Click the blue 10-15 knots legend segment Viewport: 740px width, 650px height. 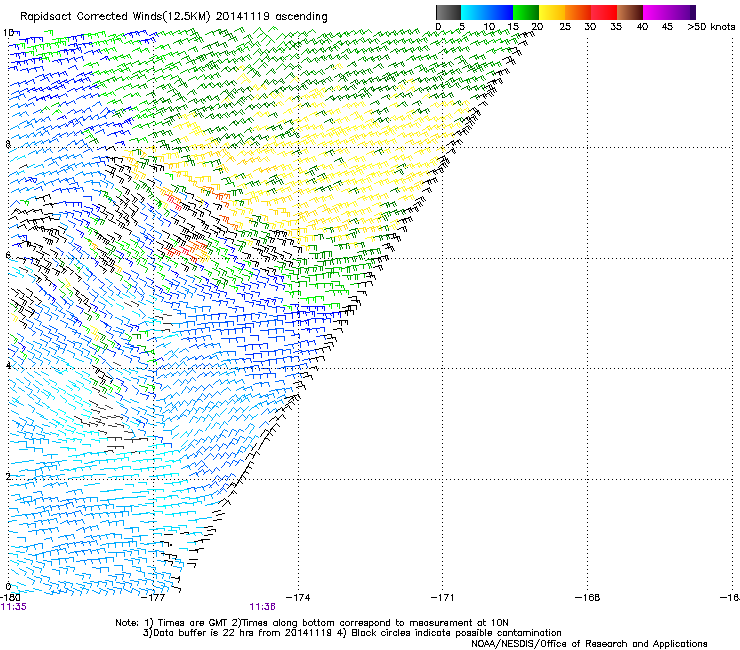(x=500, y=12)
